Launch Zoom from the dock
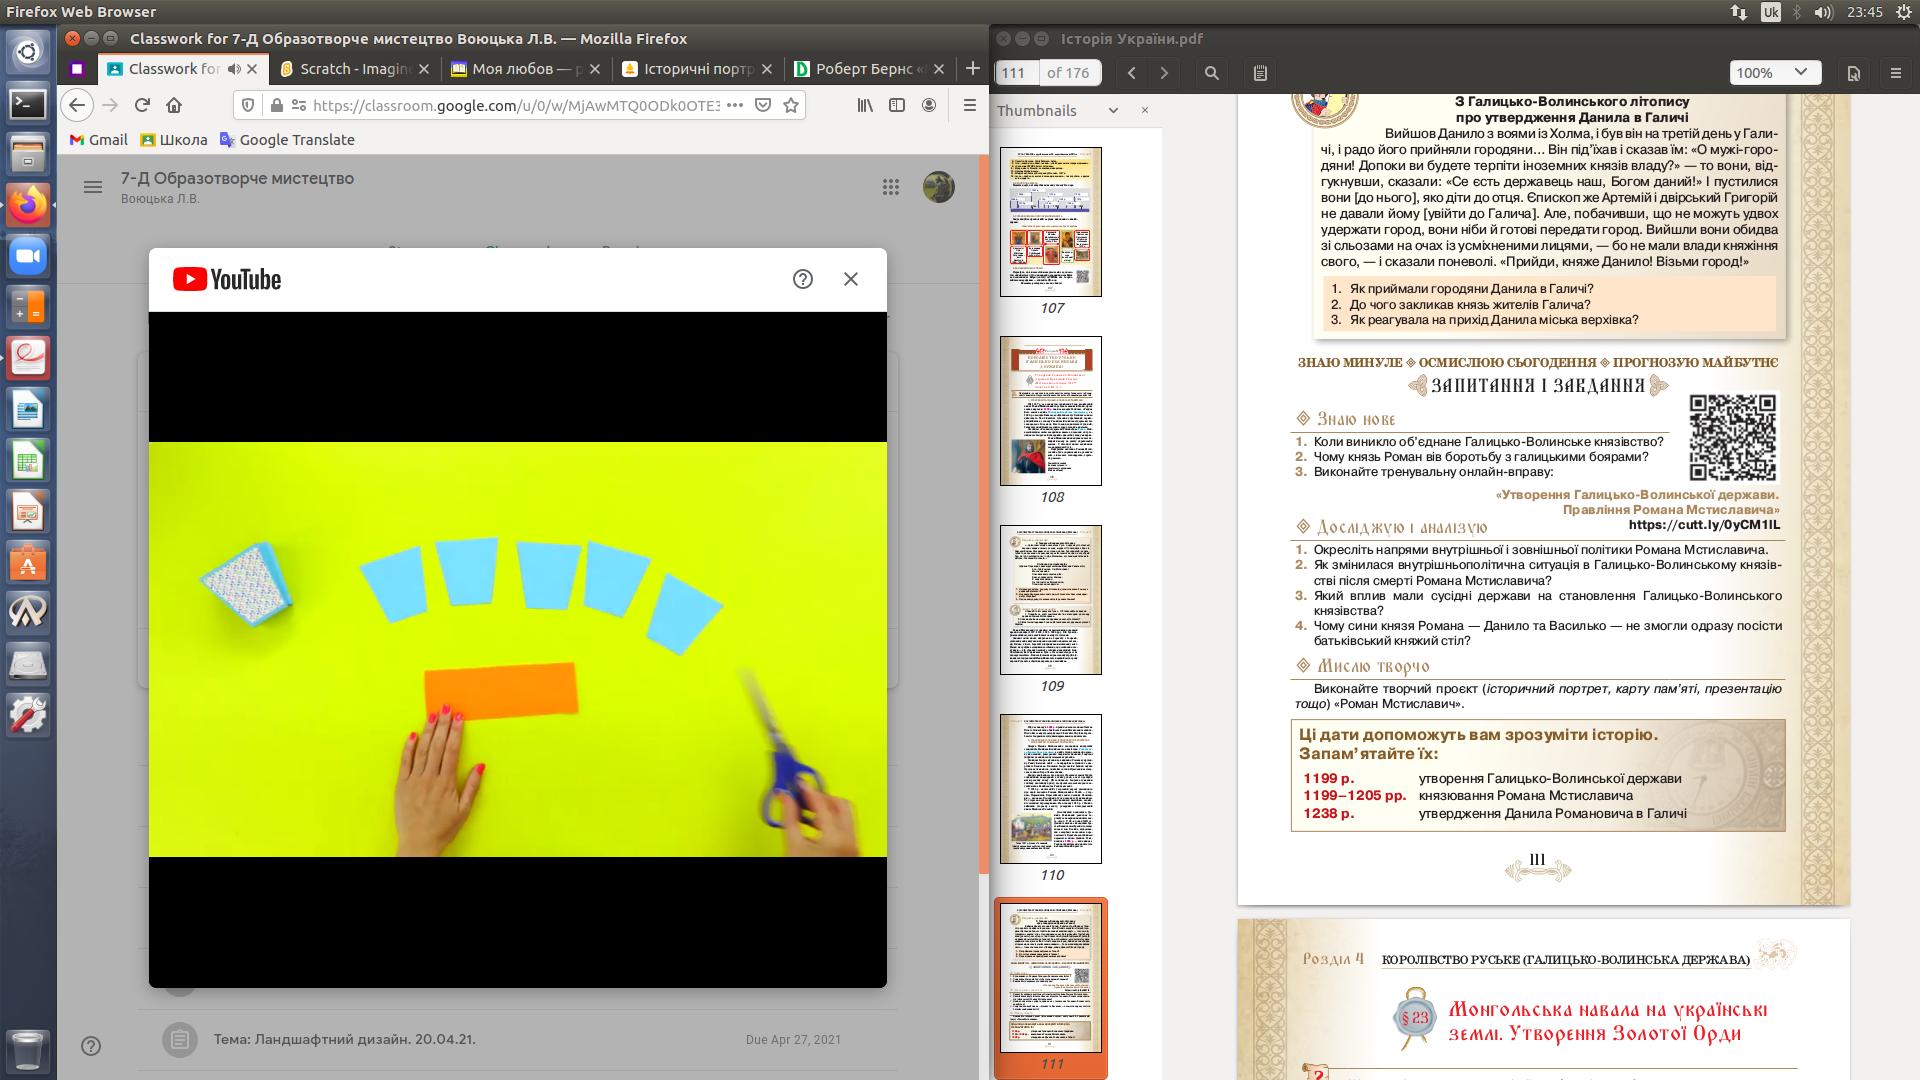The width and height of the screenshot is (1920, 1080). click(27, 257)
